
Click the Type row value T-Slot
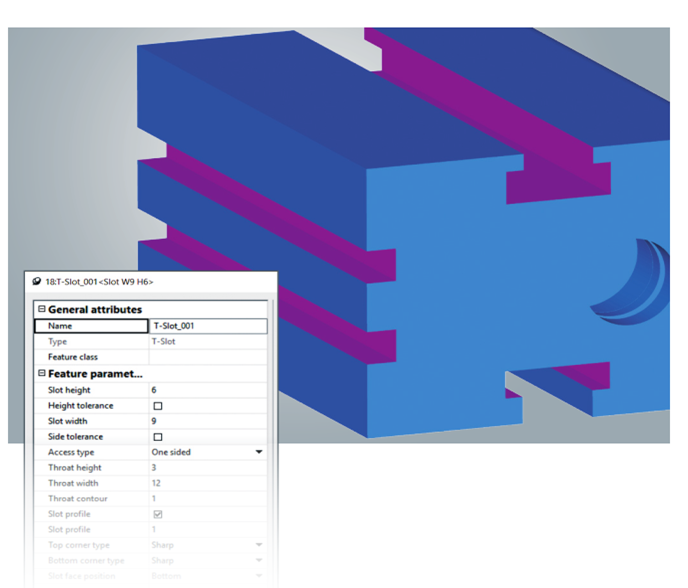(163, 341)
